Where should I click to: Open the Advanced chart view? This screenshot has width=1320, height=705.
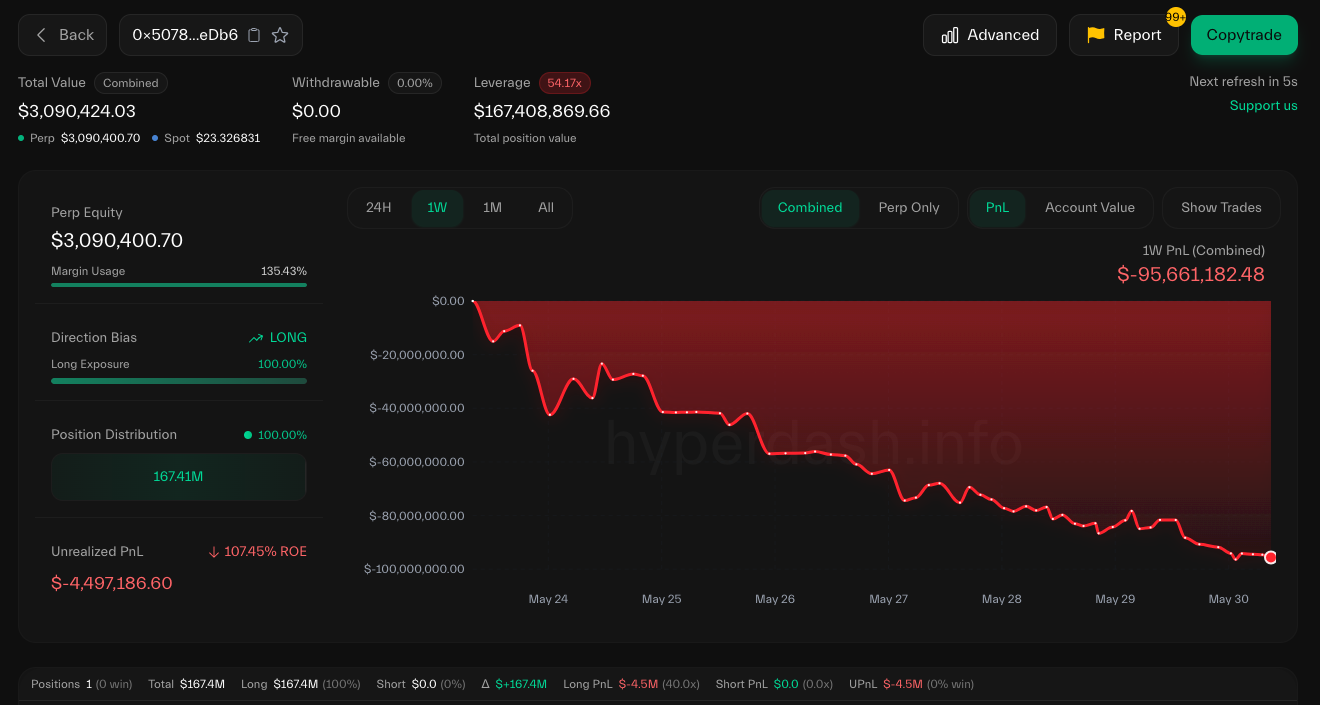[989, 35]
